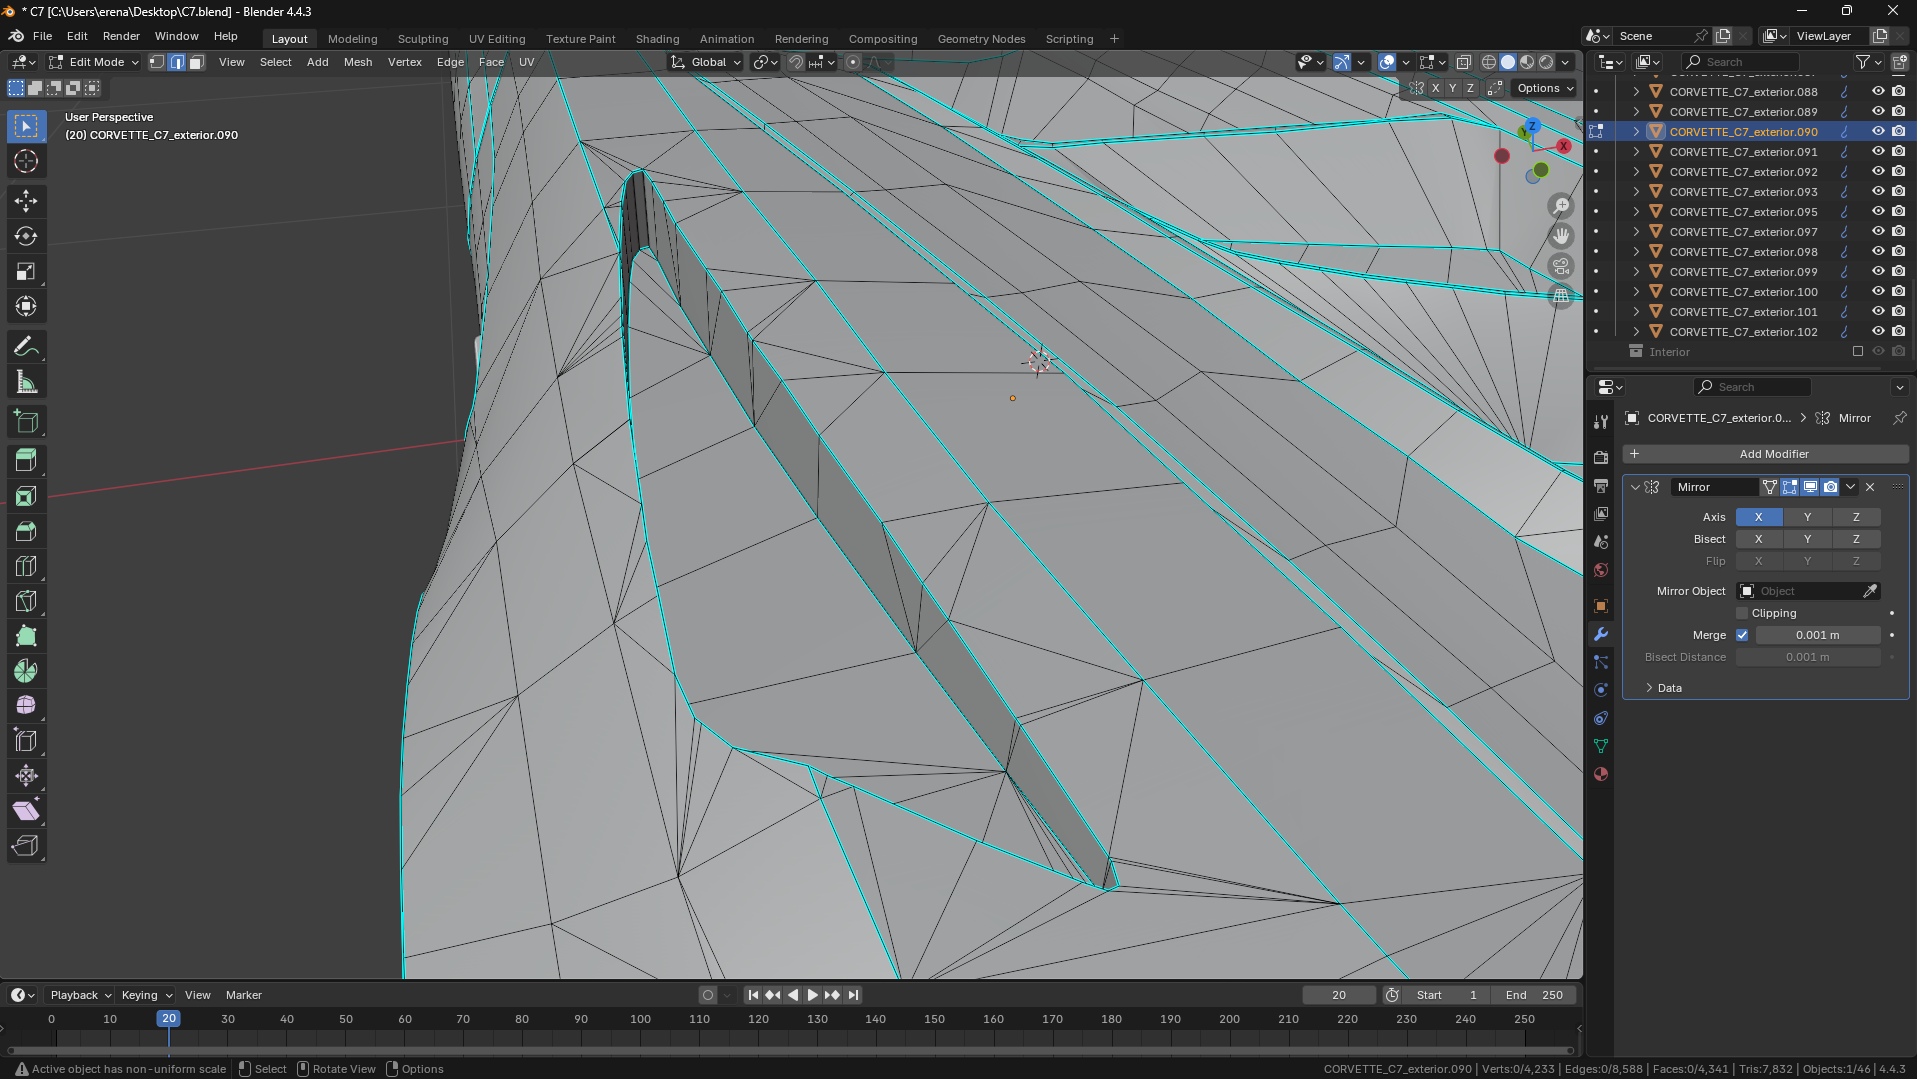Screen dimensions: 1917x1079
Task: Click the current frame 20 field
Action: pos(1339,995)
